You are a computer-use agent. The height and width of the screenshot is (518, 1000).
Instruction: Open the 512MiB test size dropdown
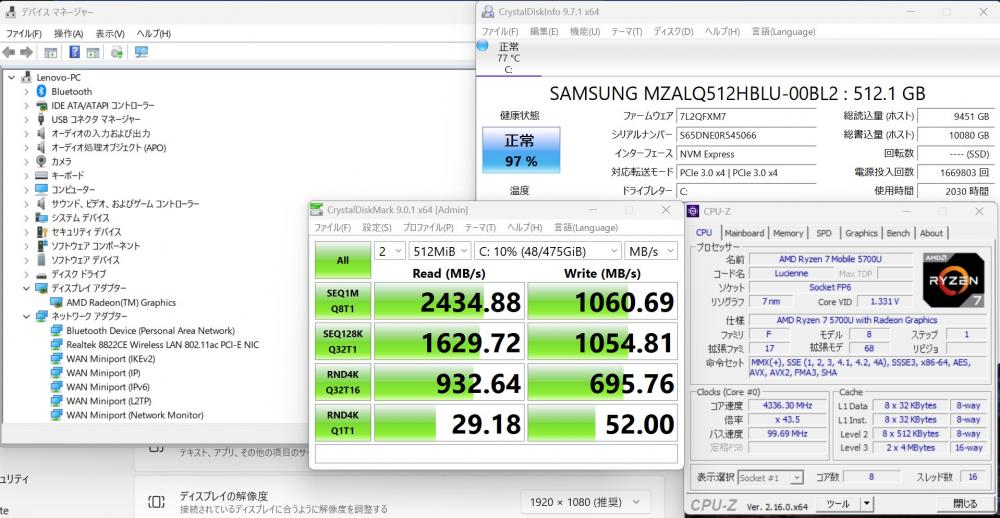[x=440, y=251]
